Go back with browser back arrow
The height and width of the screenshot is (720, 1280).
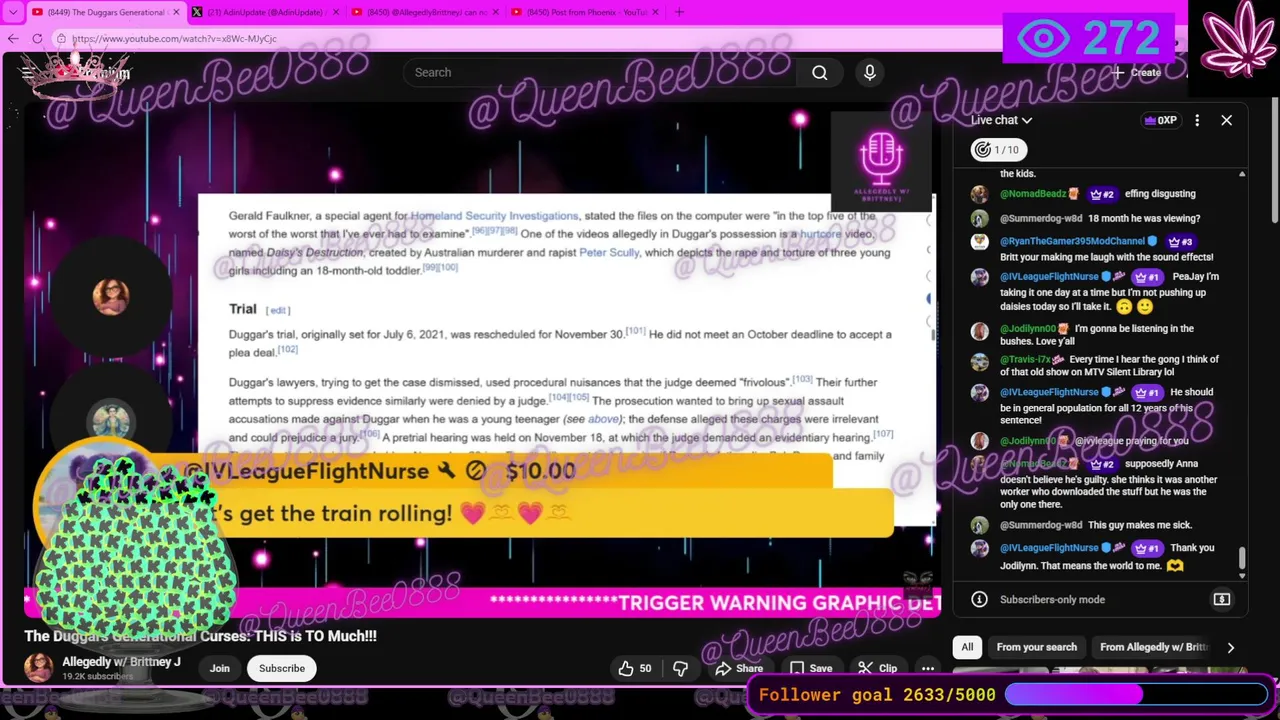[13, 38]
